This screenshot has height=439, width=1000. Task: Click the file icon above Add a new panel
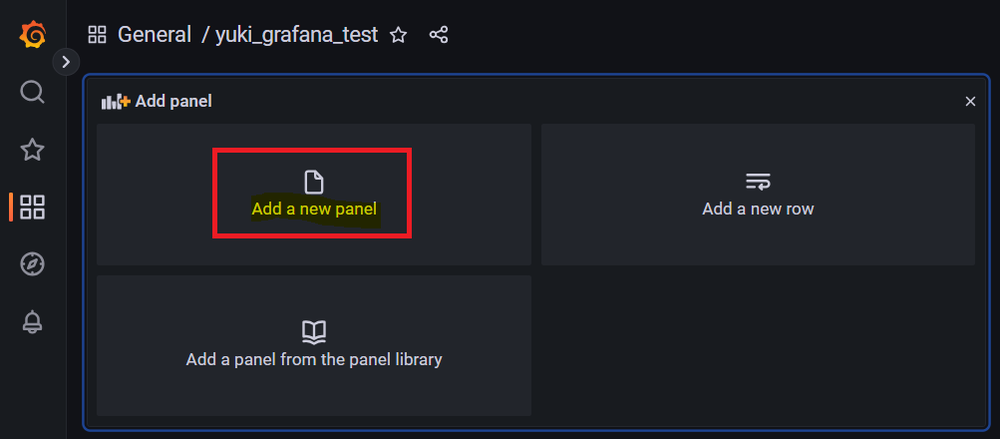[x=314, y=182]
